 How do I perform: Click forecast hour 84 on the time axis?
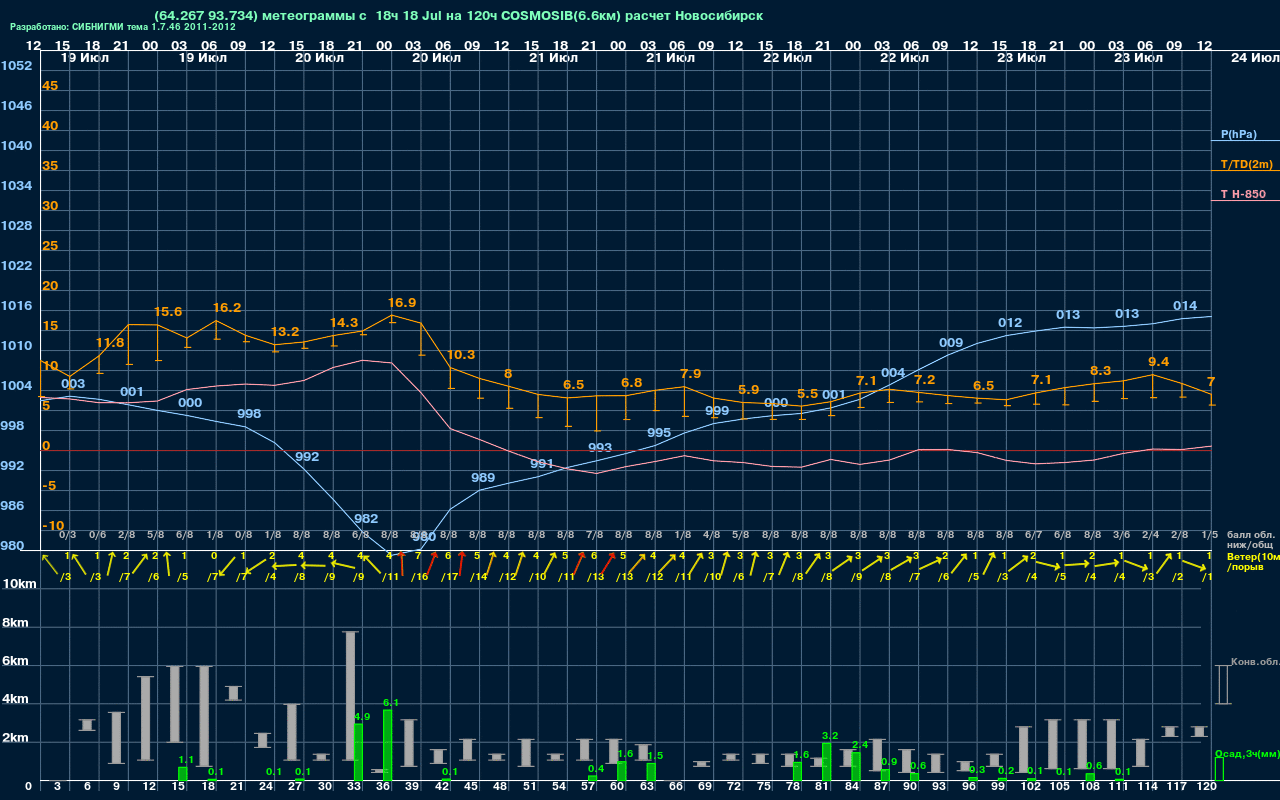[851, 787]
